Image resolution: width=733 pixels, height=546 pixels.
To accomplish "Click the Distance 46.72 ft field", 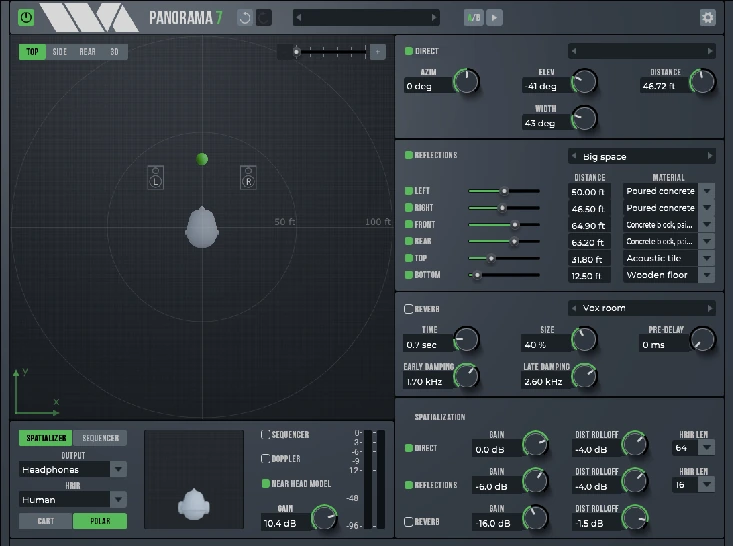I will click(x=664, y=86).
